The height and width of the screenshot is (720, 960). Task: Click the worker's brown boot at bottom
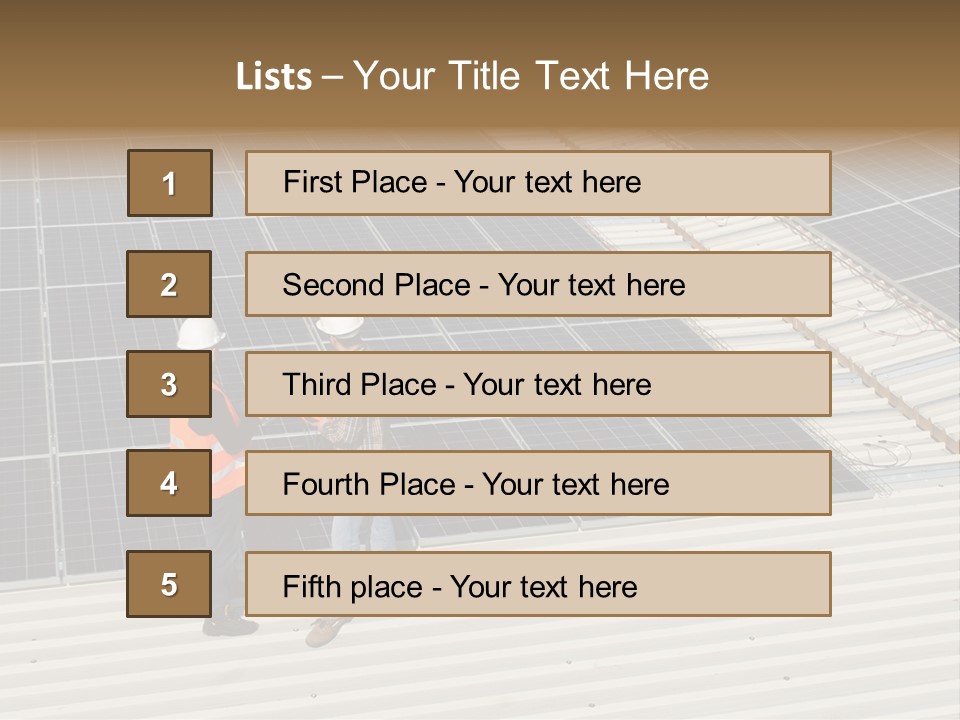coord(326,631)
